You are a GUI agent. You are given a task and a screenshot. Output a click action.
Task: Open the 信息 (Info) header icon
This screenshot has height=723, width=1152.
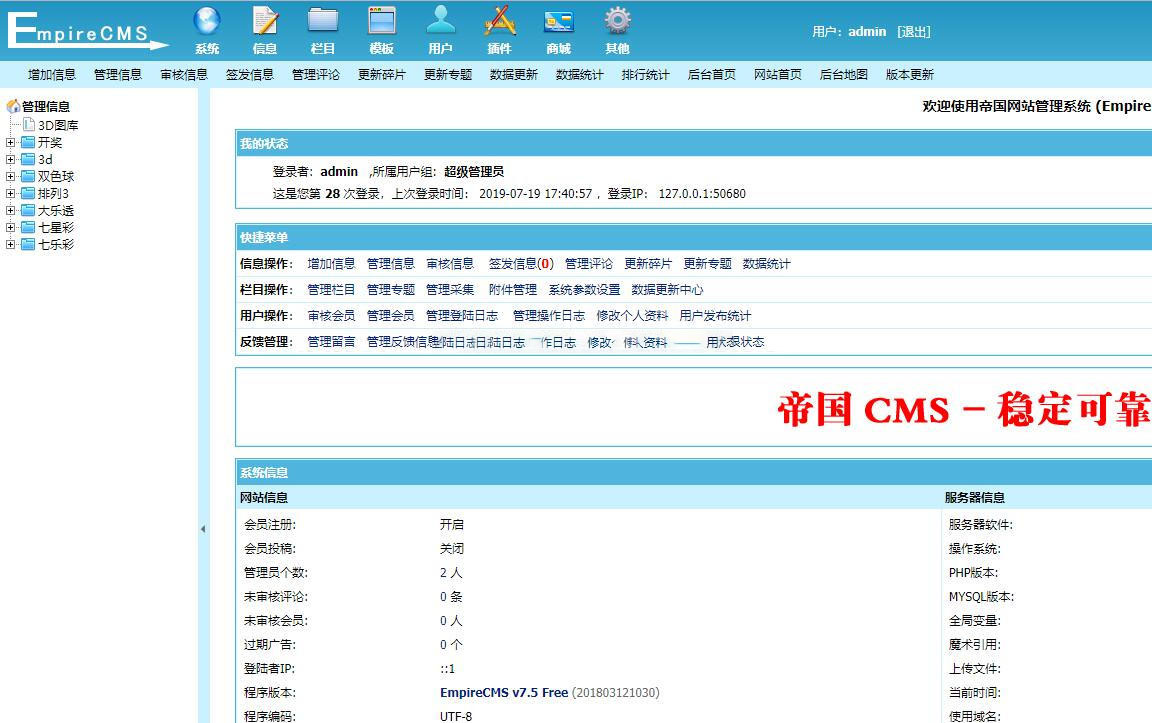(x=265, y=30)
